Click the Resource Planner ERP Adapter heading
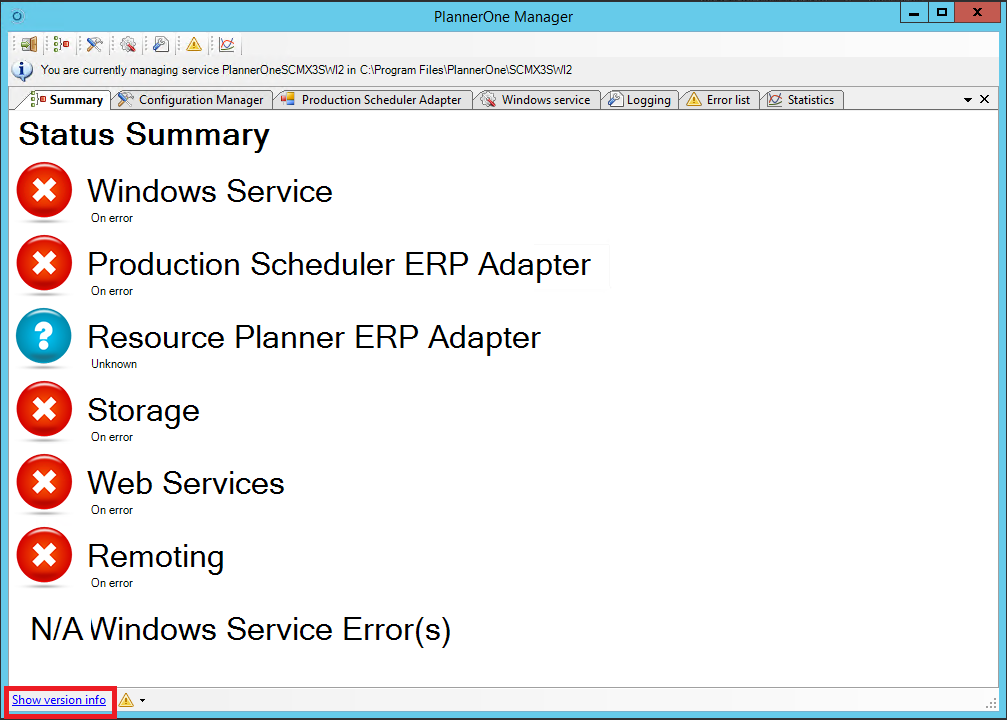1007x720 pixels. tap(314, 338)
